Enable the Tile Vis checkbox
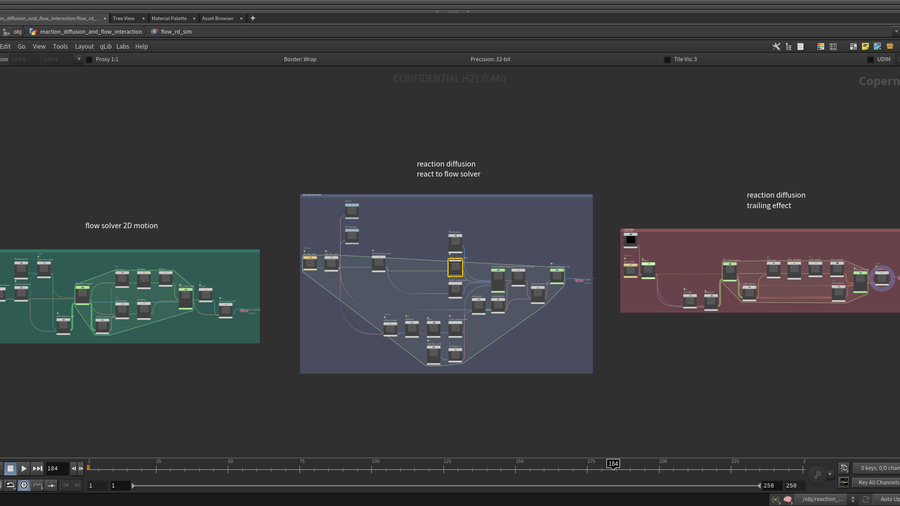Viewport: 900px width, 506px height. pos(667,59)
